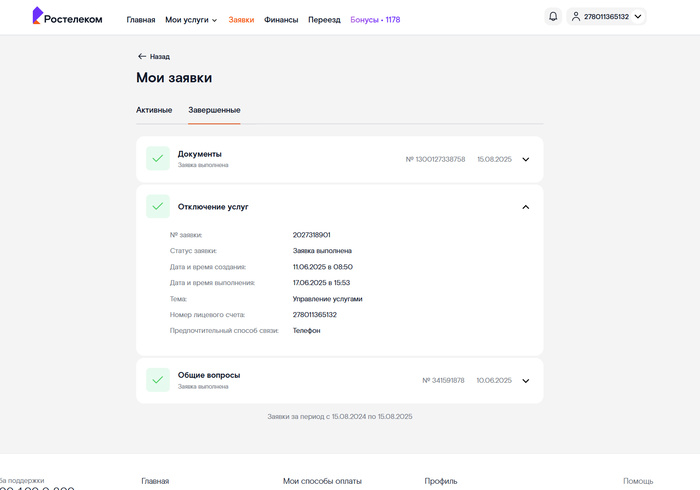Go to Главная in the top navigation
Image resolution: width=700 pixels, height=490 pixels.
point(141,20)
